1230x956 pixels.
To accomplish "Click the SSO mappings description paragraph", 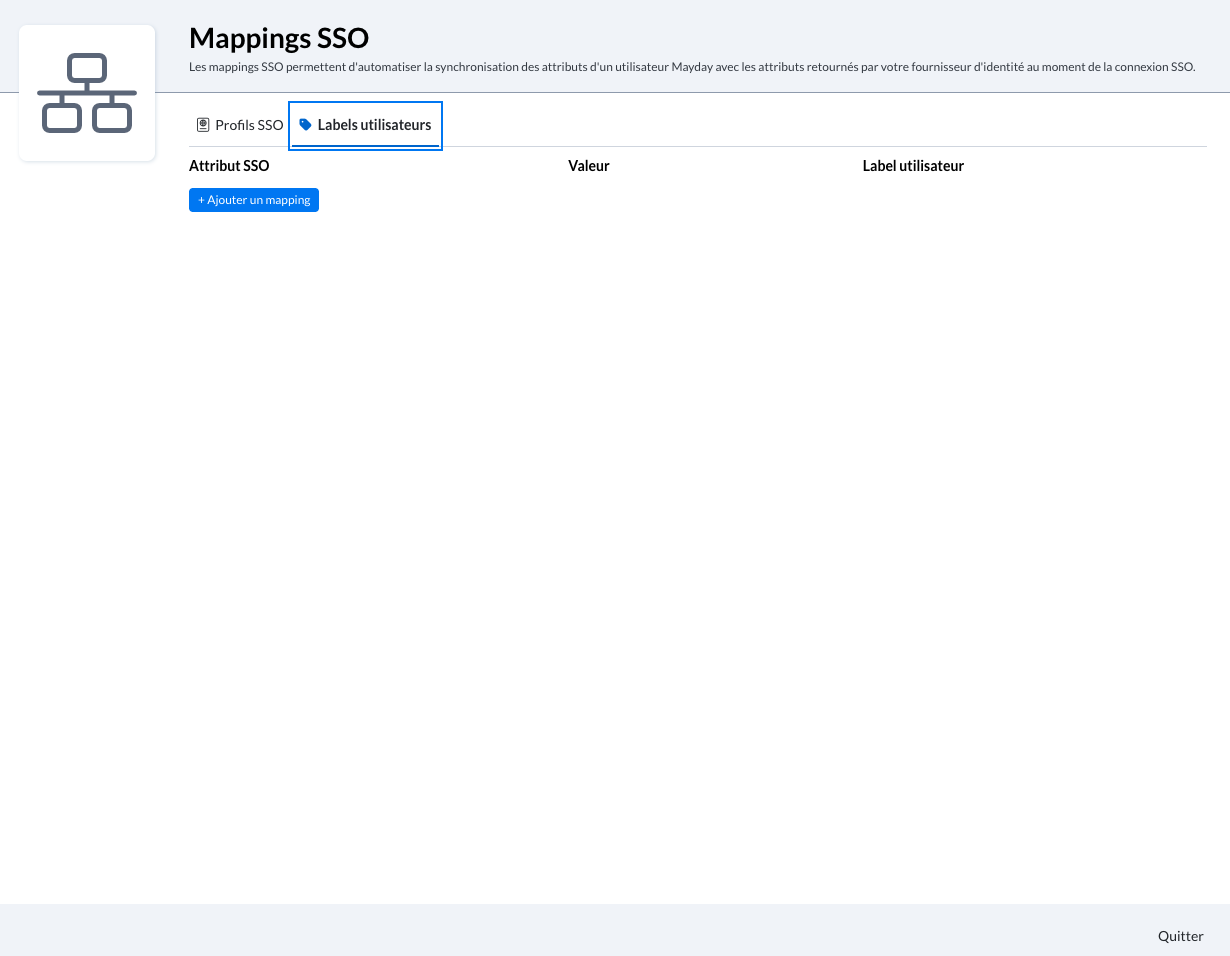I will [x=691, y=67].
